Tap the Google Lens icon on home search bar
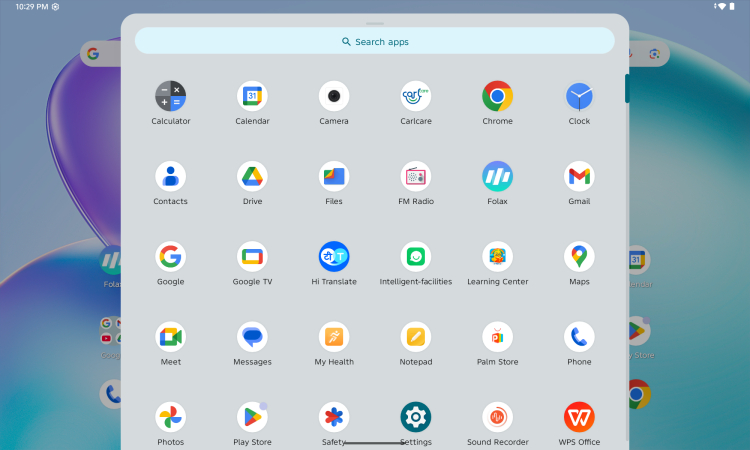The image size is (750, 450). [x=654, y=54]
